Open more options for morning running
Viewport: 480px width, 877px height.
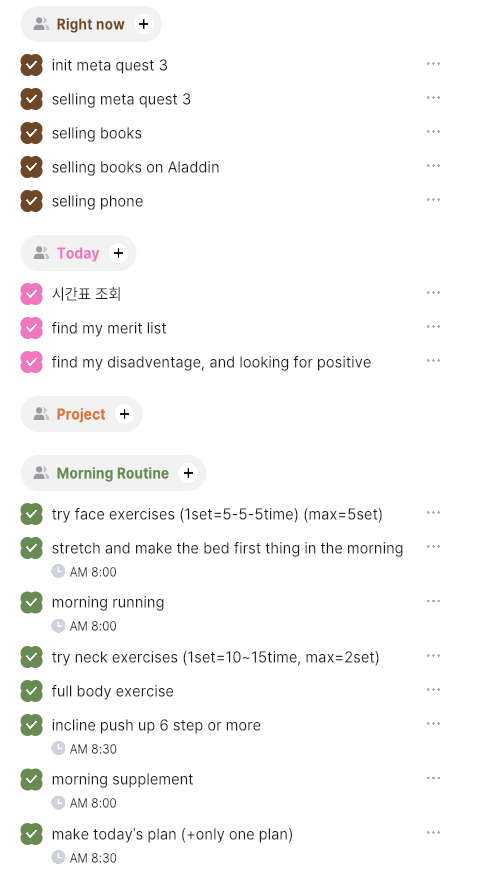tap(433, 601)
